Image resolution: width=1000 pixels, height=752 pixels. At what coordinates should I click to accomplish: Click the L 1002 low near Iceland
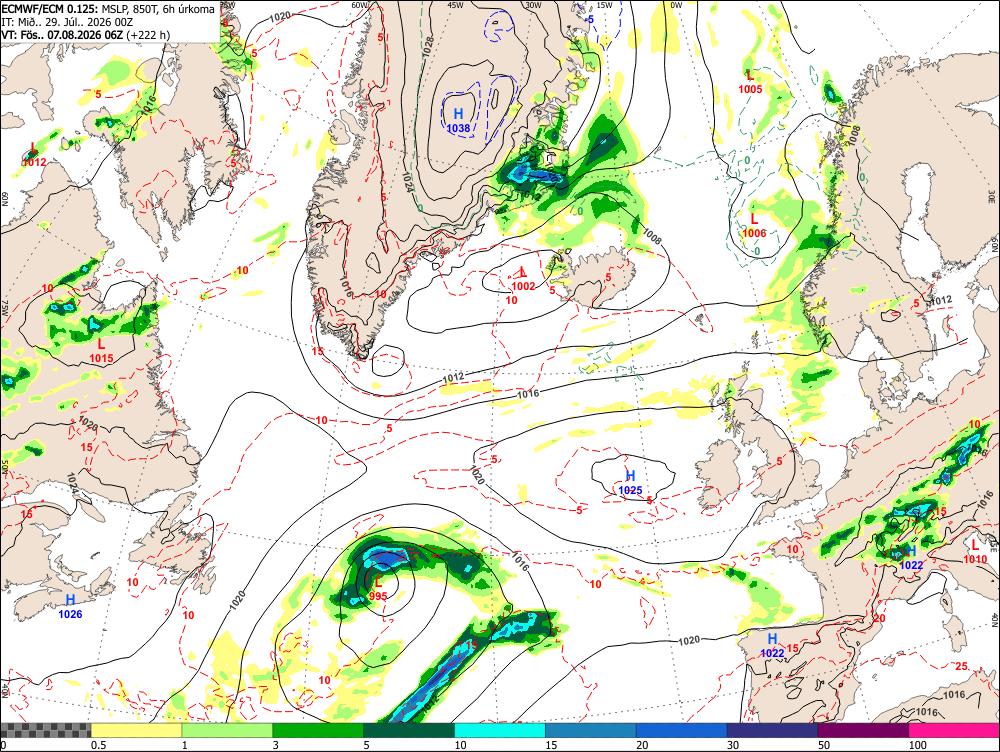pyautogui.click(x=523, y=279)
